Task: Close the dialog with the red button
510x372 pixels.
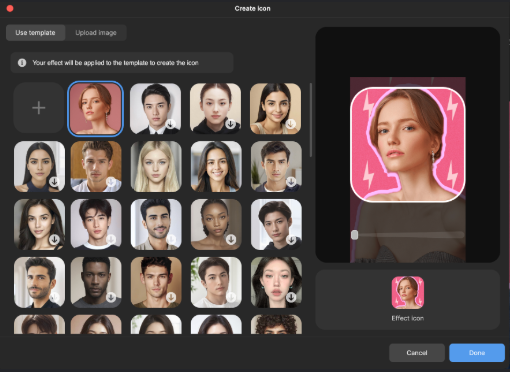Action: [x=10, y=9]
